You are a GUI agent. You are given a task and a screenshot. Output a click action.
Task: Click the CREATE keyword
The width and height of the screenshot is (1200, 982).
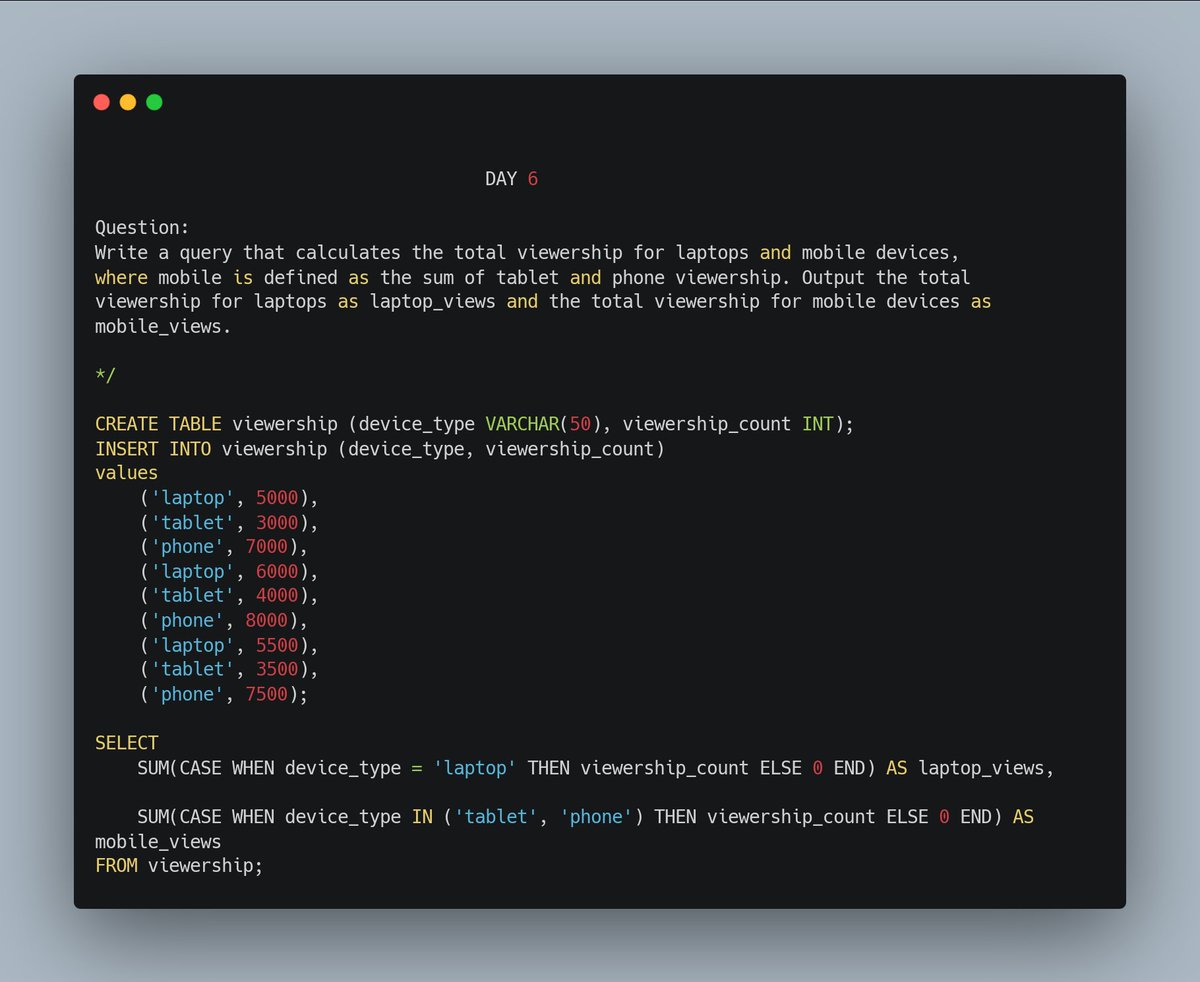[x=126, y=424]
